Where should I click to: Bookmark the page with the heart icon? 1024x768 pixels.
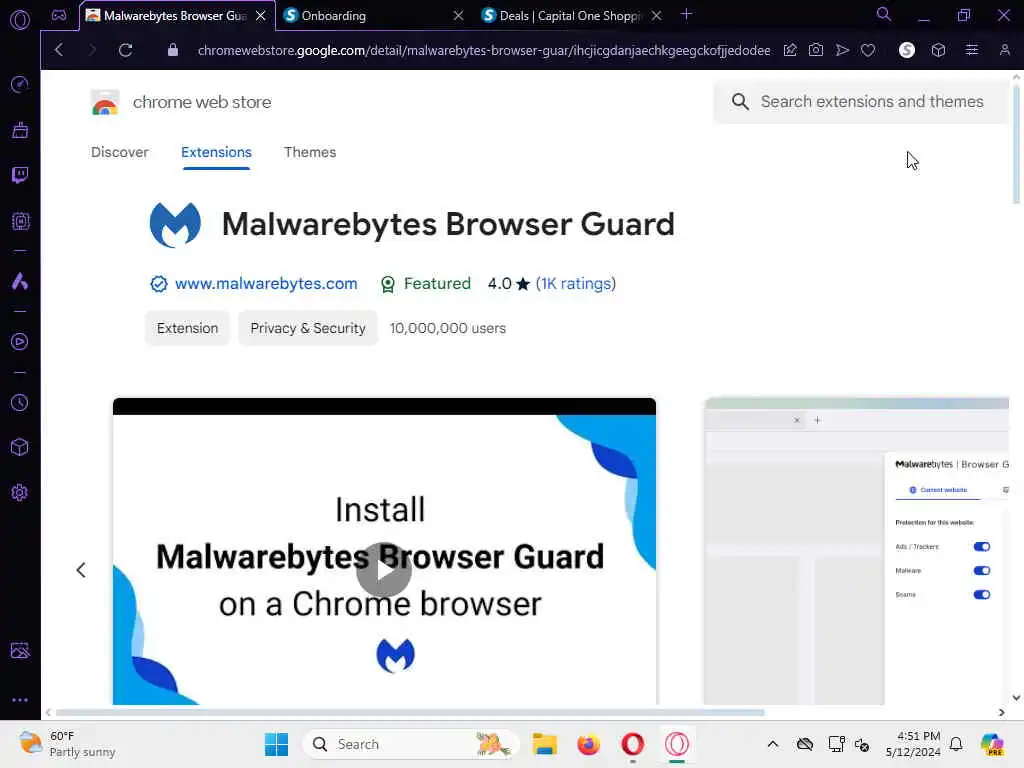pyautogui.click(x=868, y=50)
